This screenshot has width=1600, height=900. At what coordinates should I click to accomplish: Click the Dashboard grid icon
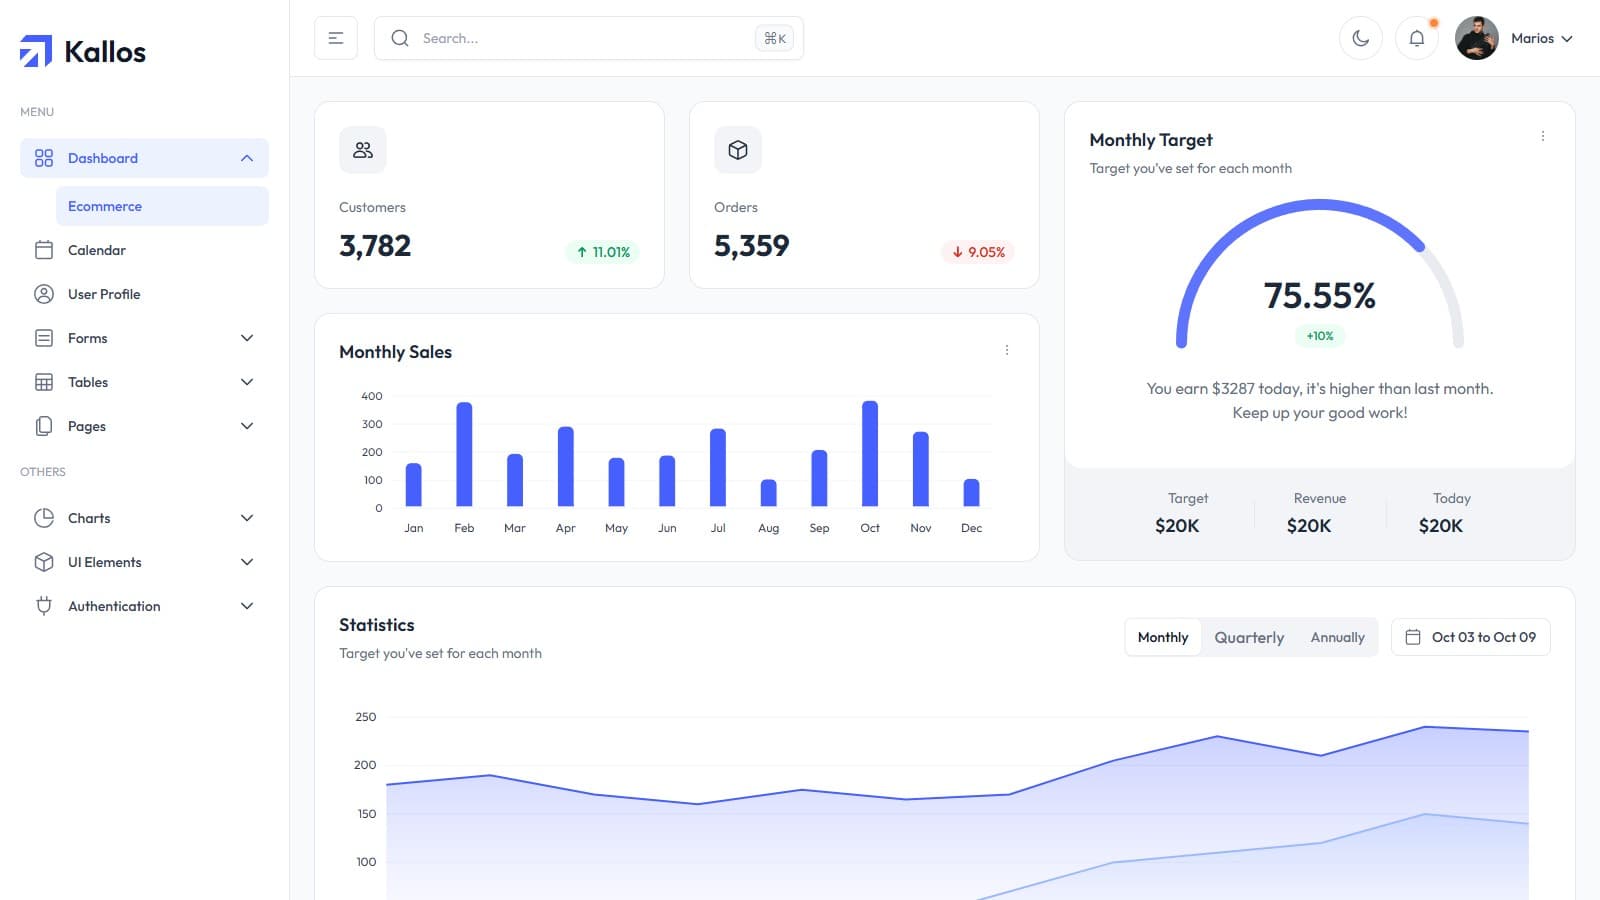[x=44, y=158]
